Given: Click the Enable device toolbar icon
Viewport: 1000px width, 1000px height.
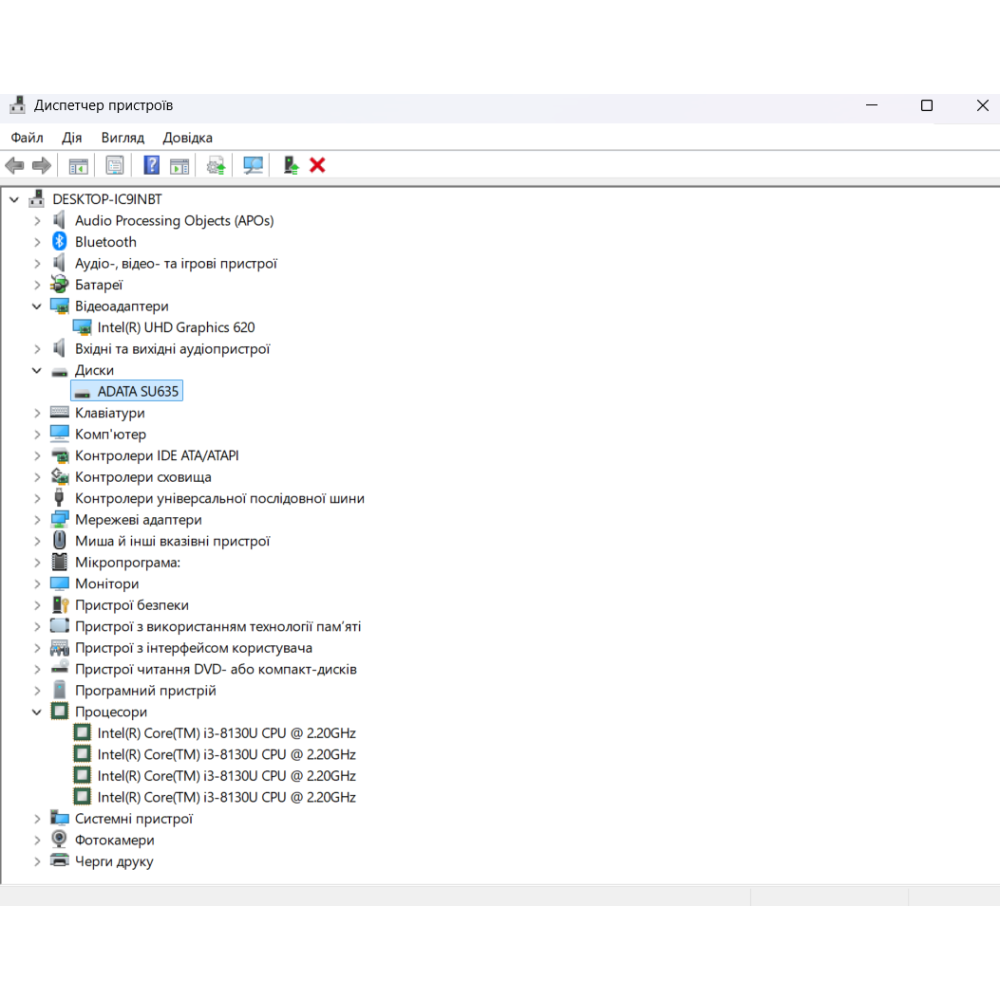Looking at the screenshot, I should click(290, 165).
